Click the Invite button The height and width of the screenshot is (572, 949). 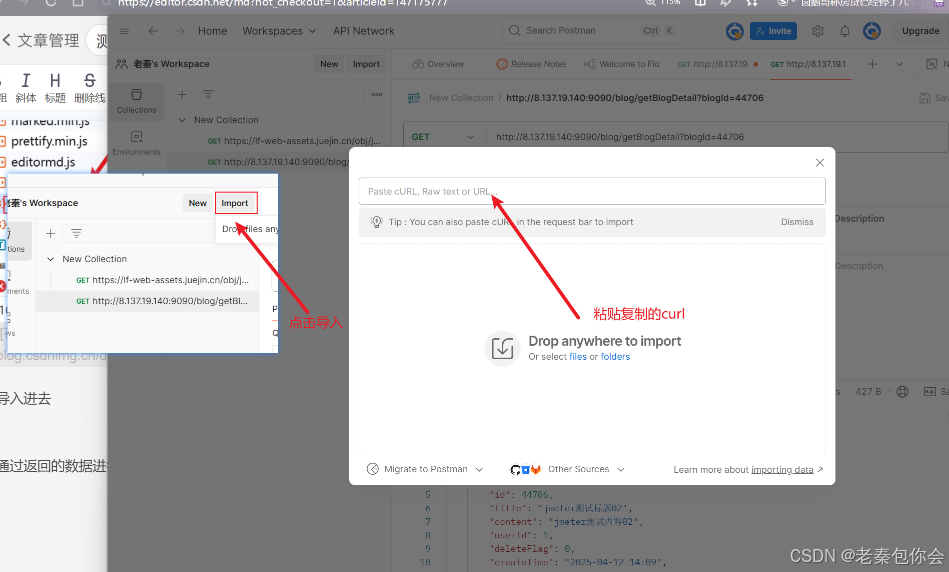[773, 31]
